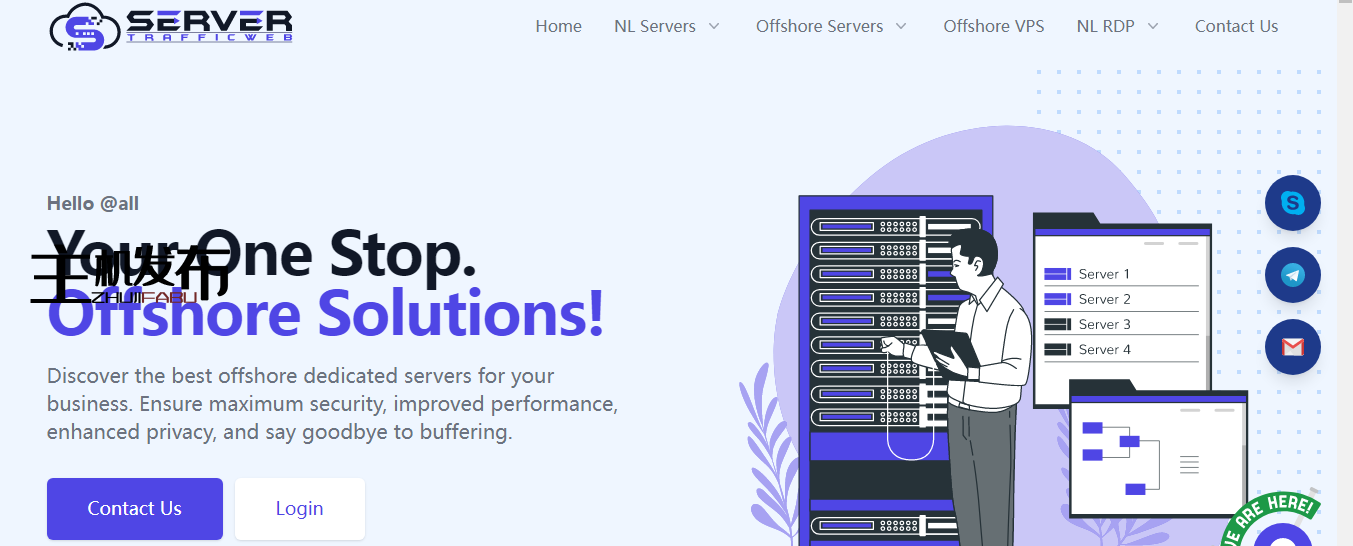Click the Offshore Servers menu label
The image size is (1353, 546).
(819, 26)
